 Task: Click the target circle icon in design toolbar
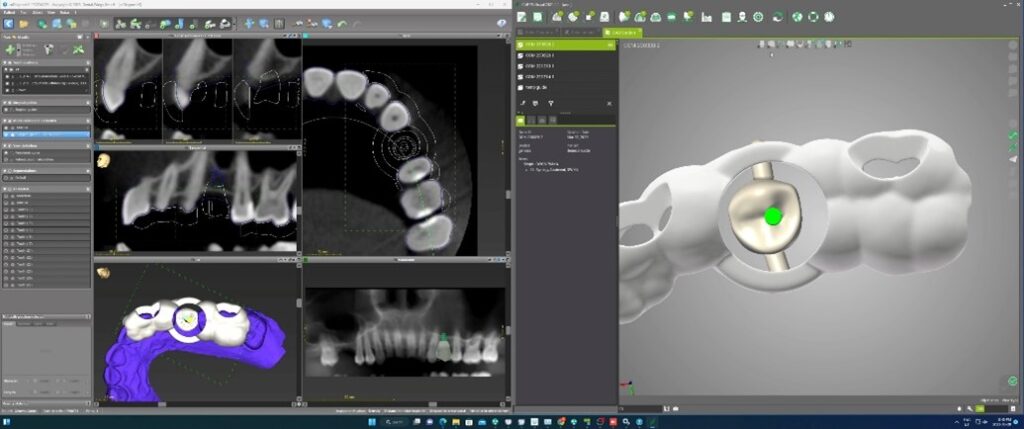point(758,17)
